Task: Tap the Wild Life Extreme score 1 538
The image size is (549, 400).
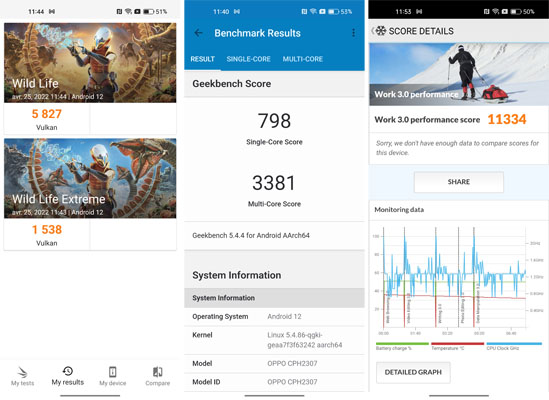Action: point(47,229)
